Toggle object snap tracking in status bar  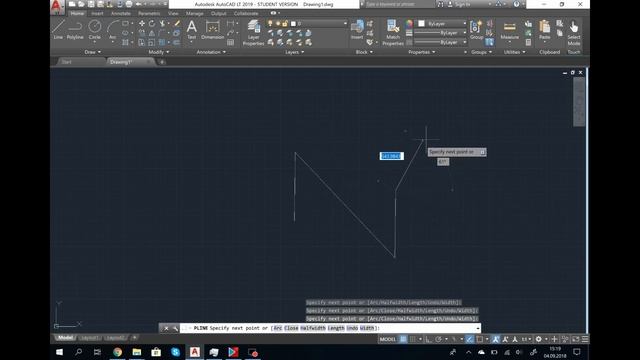pyautogui.click(x=470, y=339)
